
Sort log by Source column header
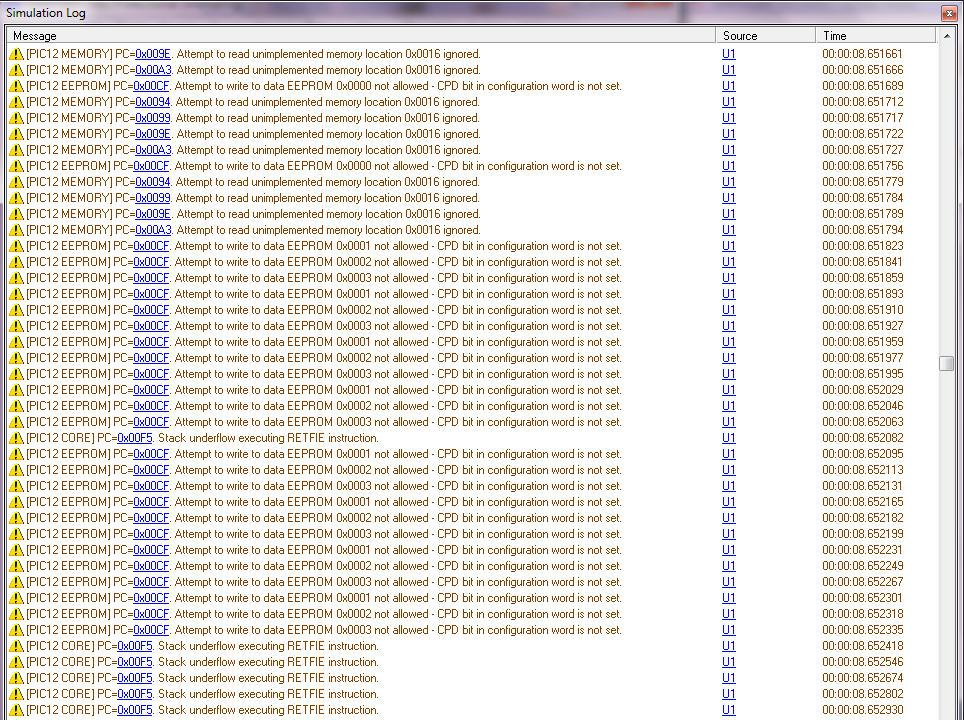click(x=766, y=36)
